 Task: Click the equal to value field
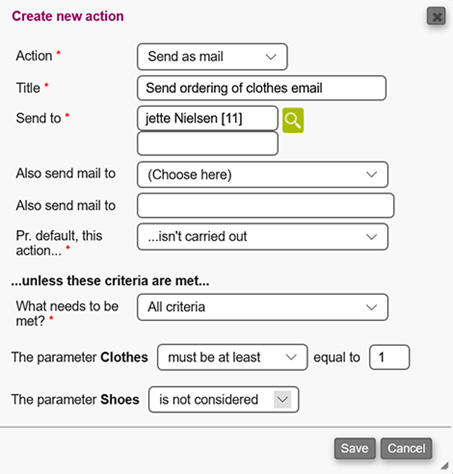tap(389, 358)
